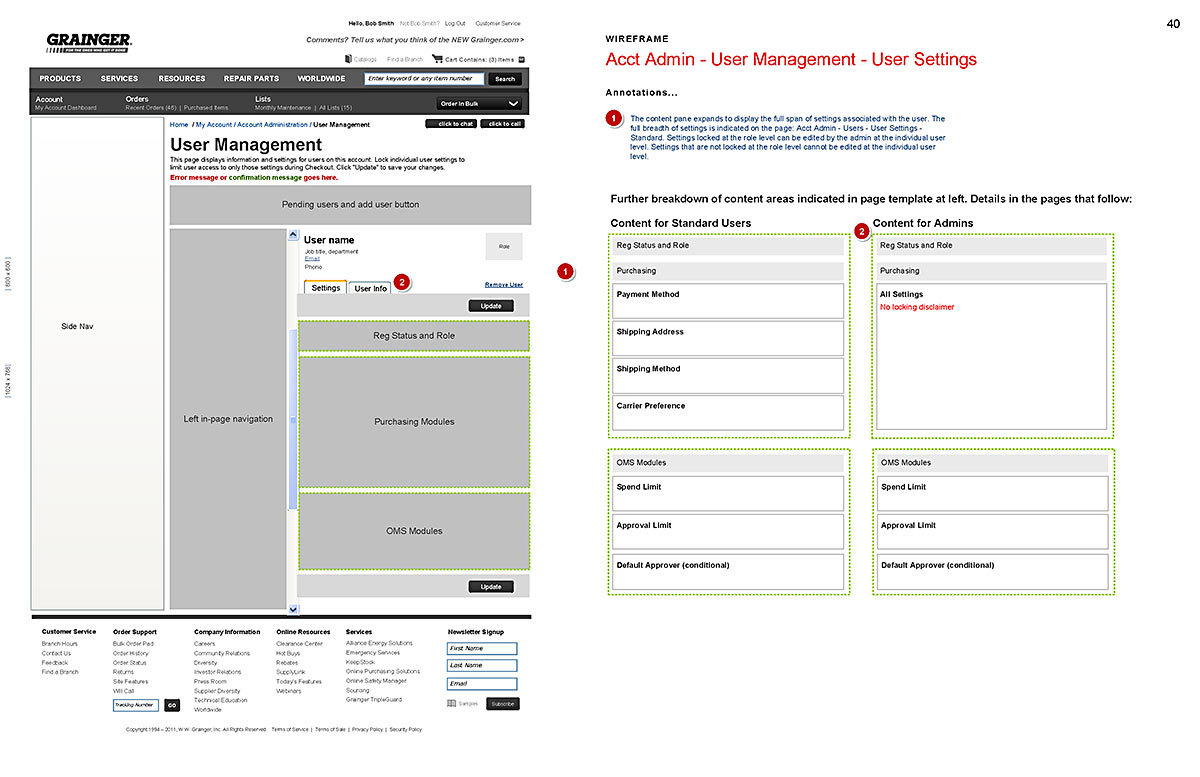The height and width of the screenshot is (777, 1200).
Task: Switch to the User Info tab
Action: [370, 288]
